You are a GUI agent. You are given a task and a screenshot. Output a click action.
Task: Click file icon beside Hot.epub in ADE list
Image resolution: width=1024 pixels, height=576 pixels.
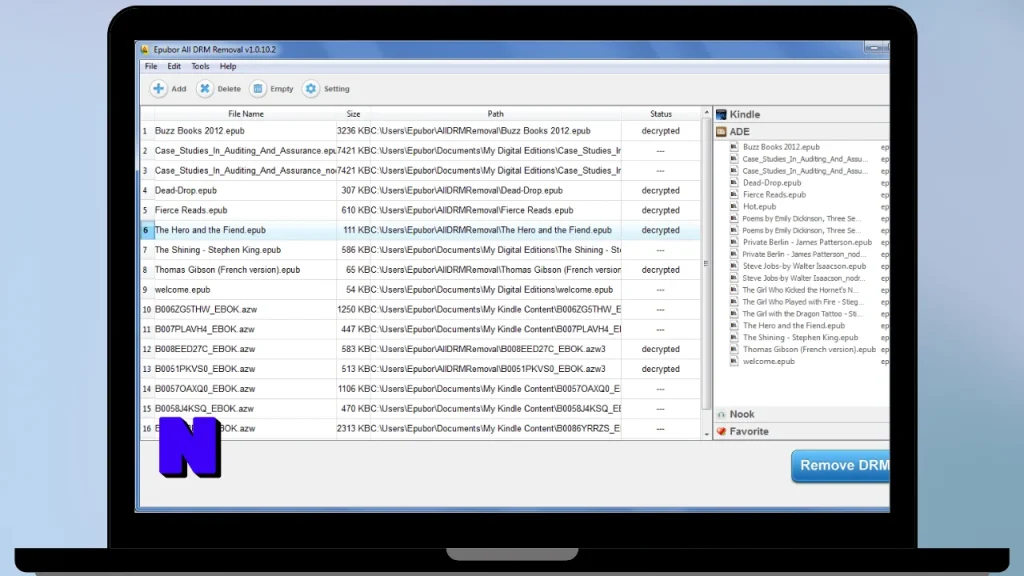[x=734, y=206]
